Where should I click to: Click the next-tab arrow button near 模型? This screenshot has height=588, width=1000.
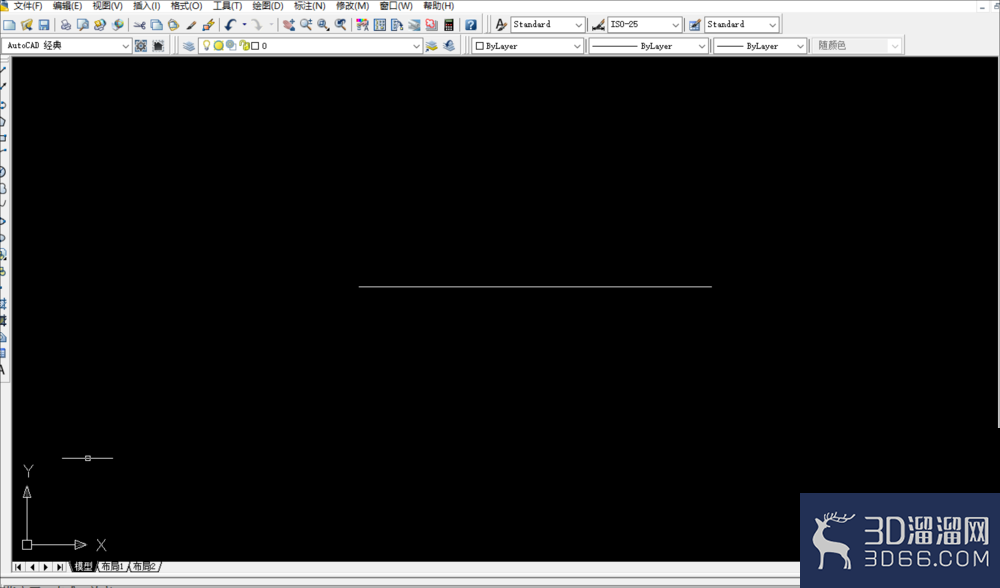click(46, 567)
